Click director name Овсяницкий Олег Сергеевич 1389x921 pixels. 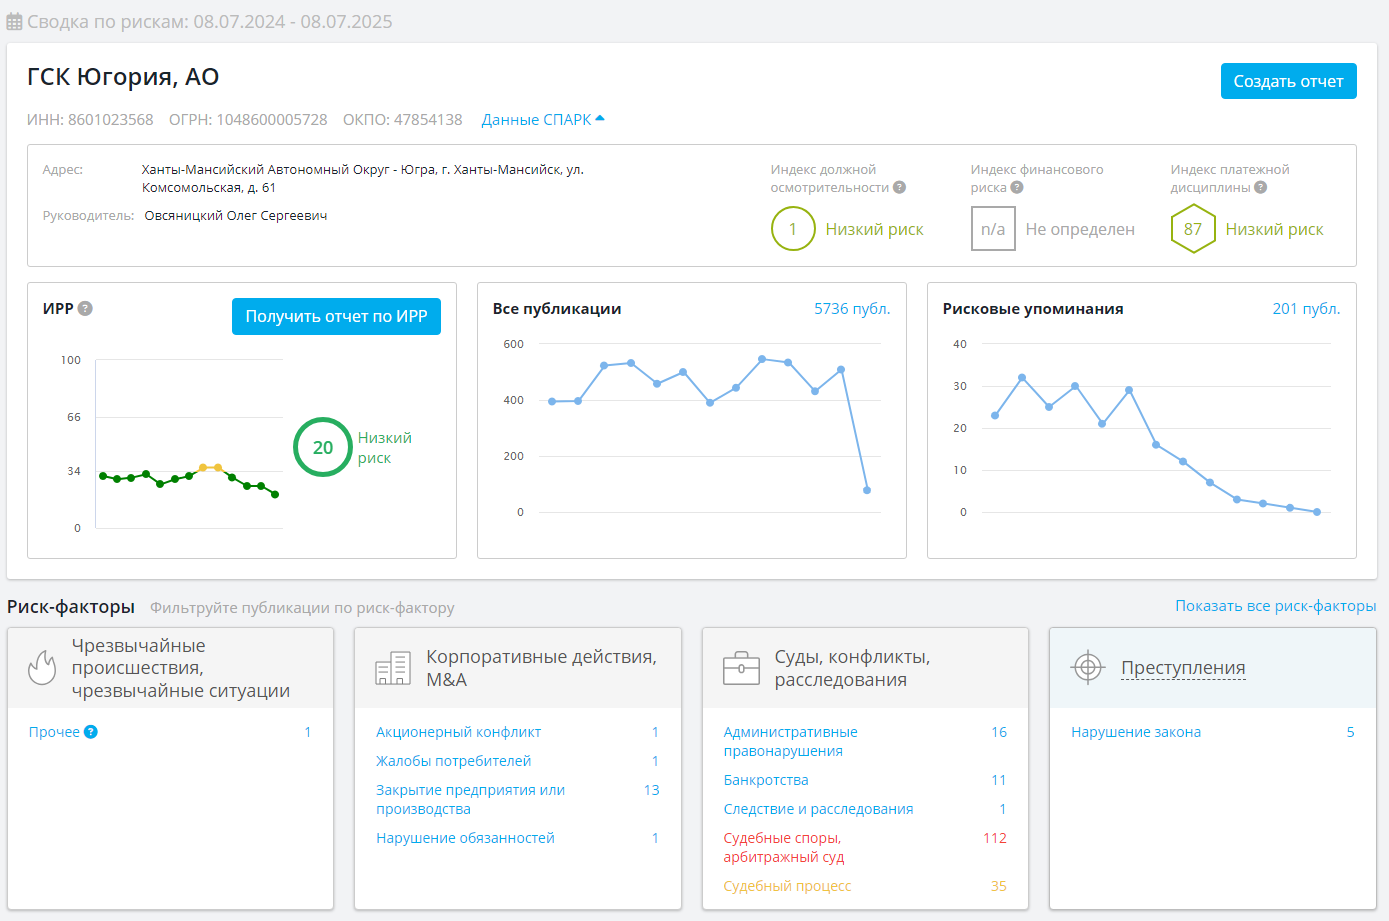[236, 215]
